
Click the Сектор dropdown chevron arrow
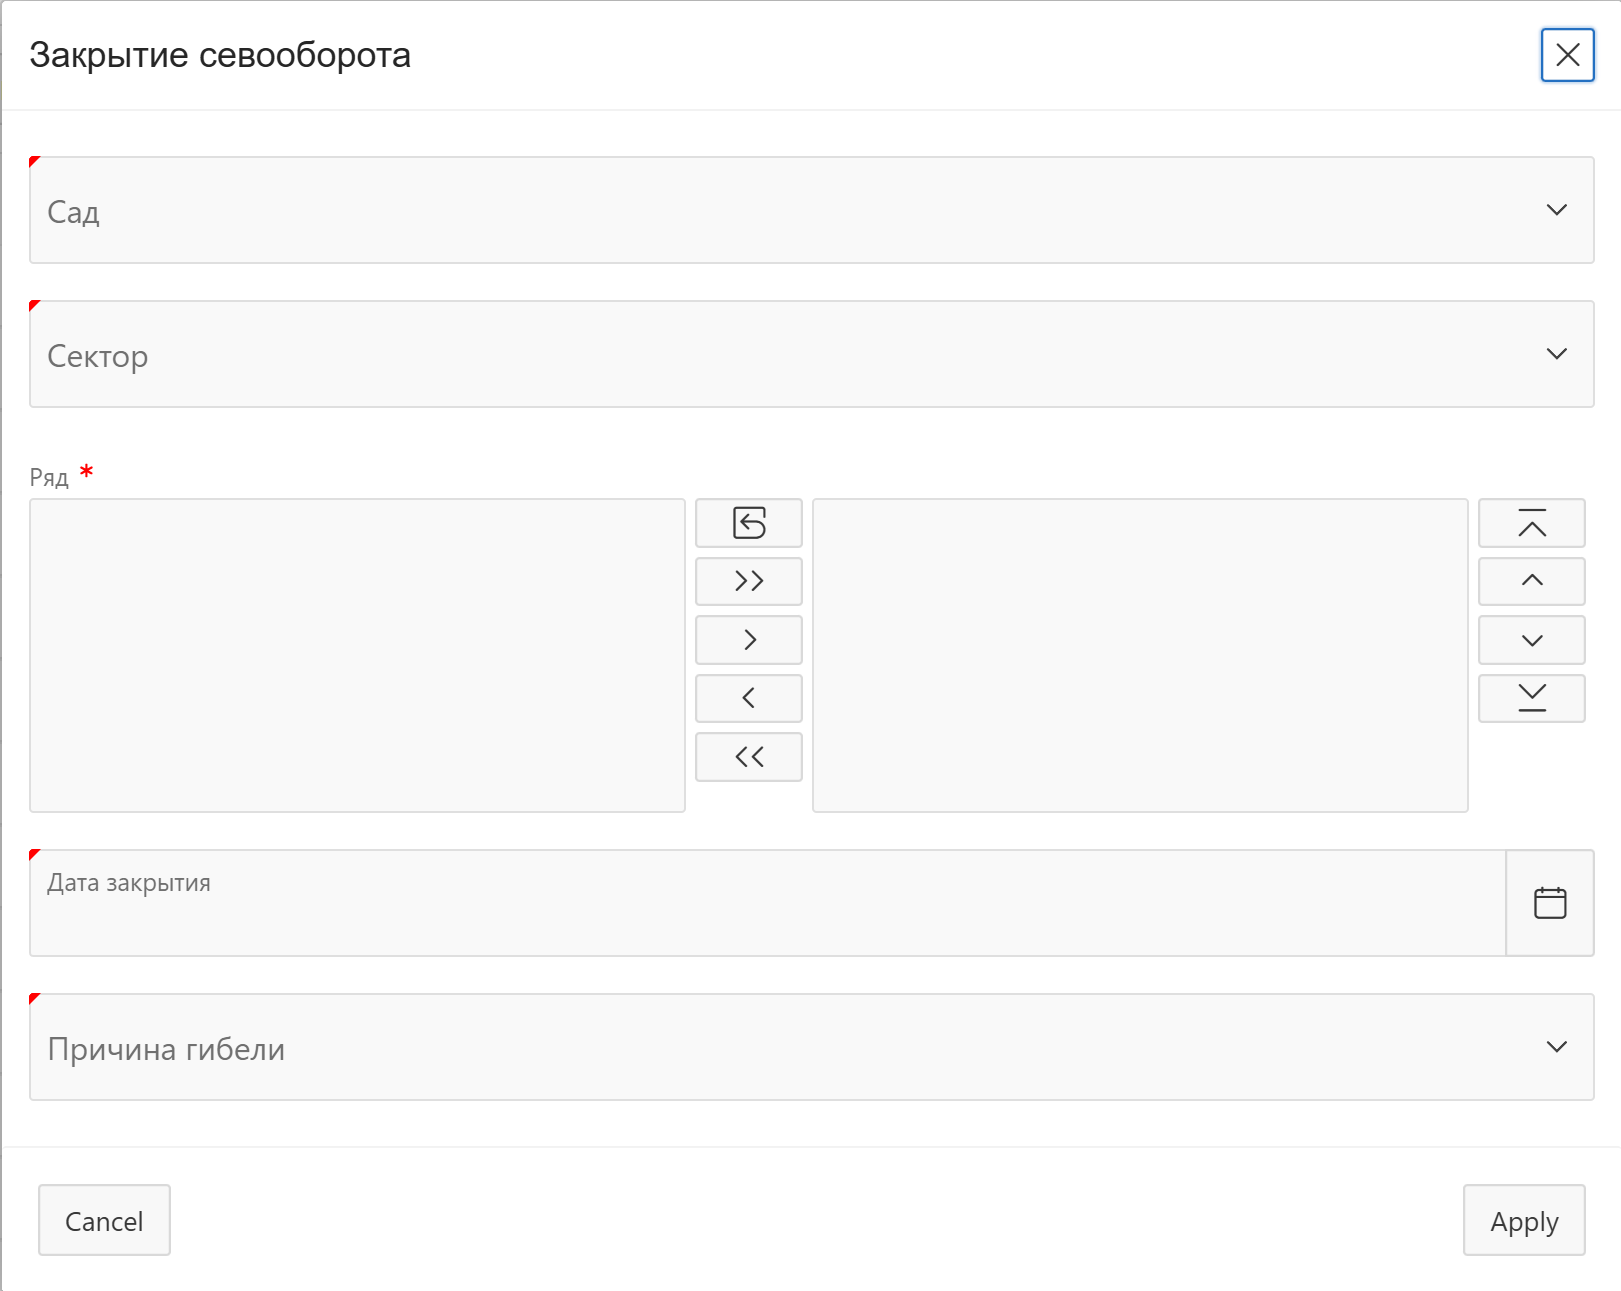coord(1556,354)
